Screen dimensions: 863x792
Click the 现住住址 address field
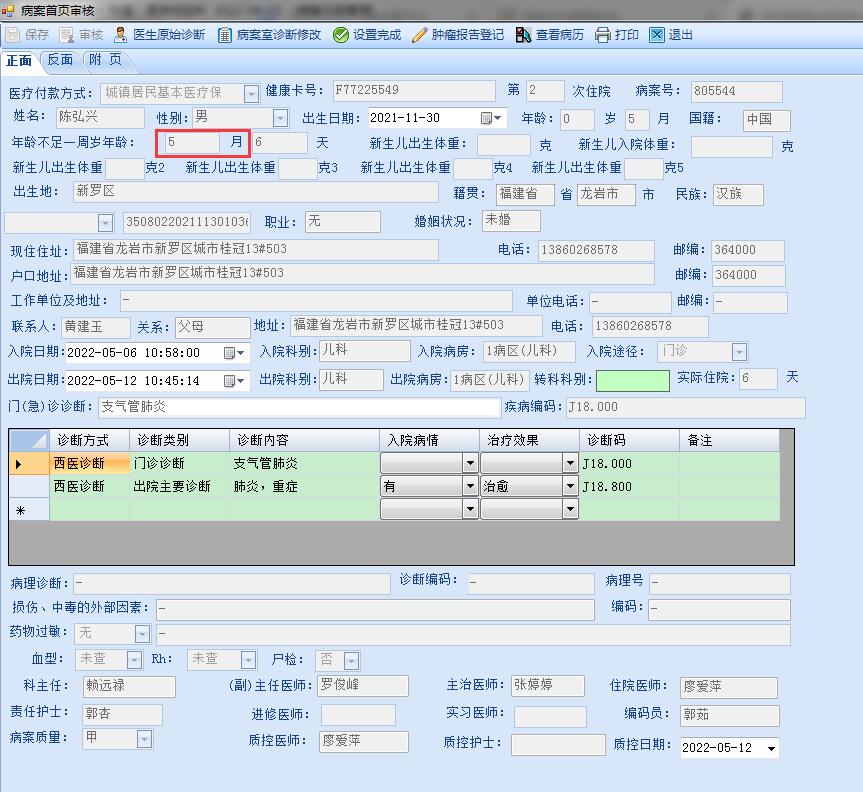(256, 249)
